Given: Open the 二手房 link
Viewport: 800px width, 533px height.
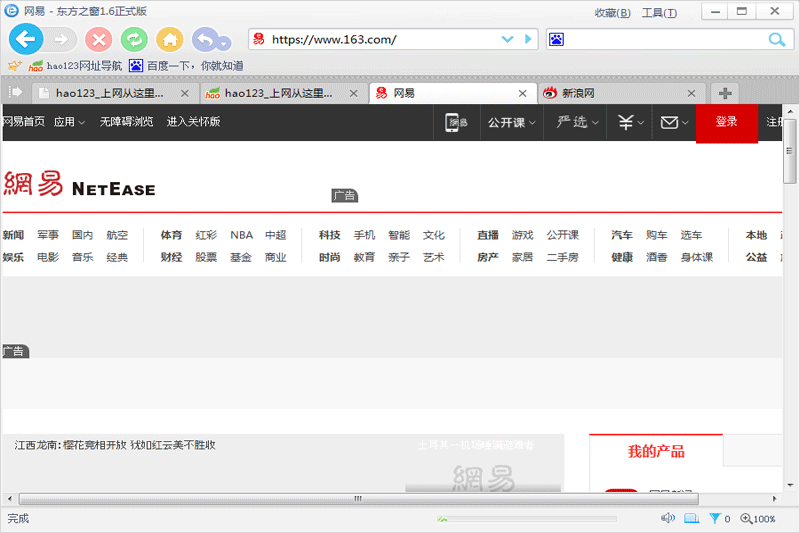Looking at the screenshot, I should [563, 258].
